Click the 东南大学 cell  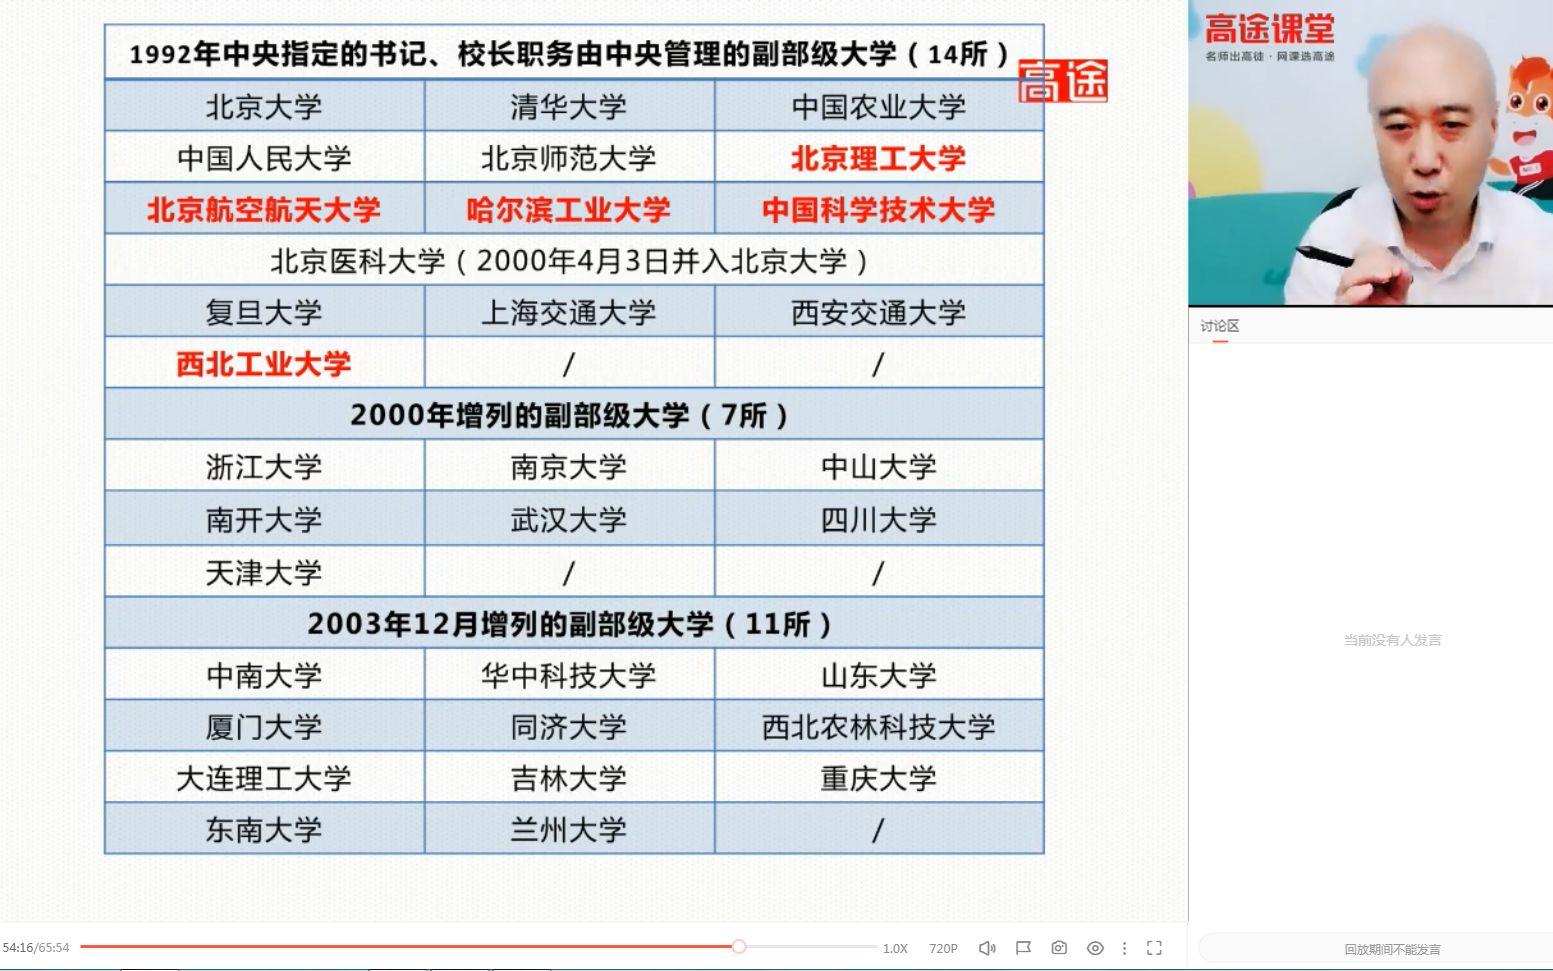click(x=264, y=828)
